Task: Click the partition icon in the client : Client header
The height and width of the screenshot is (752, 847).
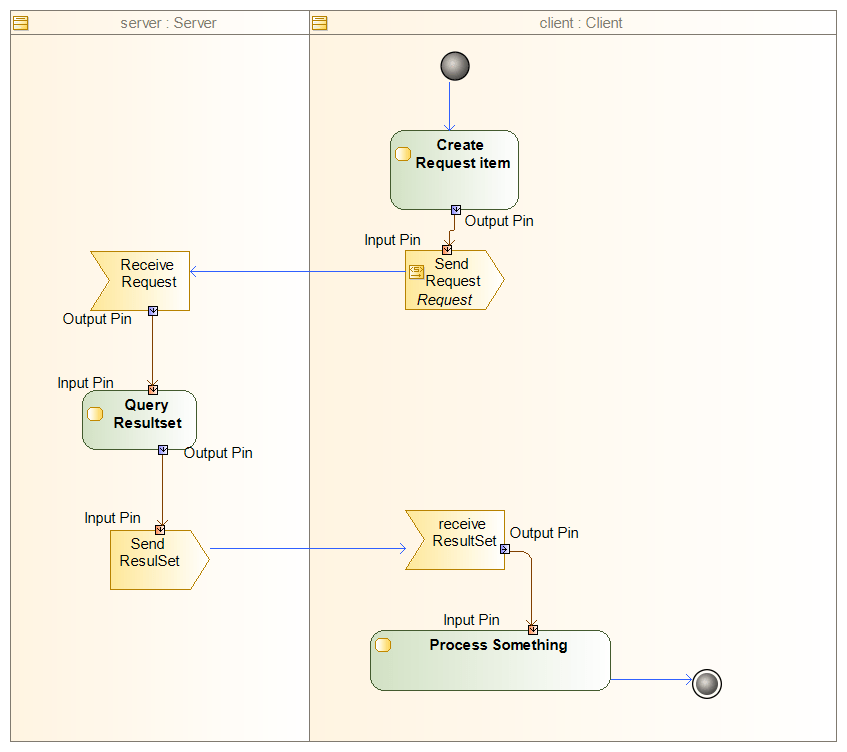Action: (318, 22)
